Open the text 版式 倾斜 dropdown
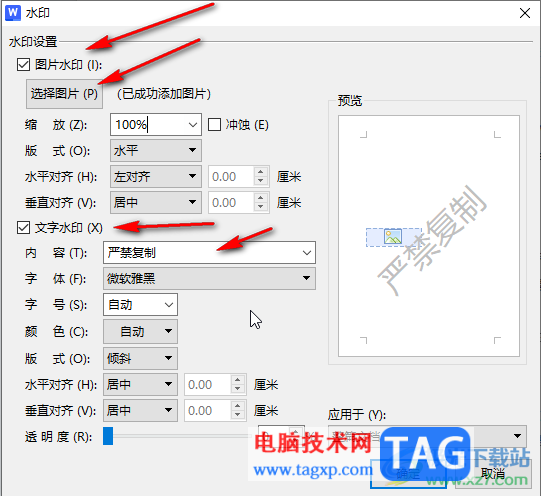The width and height of the screenshot is (541, 496). pyautogui.click(x=140, y=358)
